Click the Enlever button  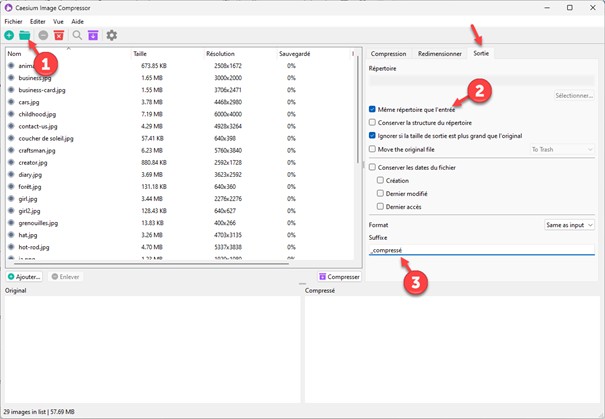[66, 277]
